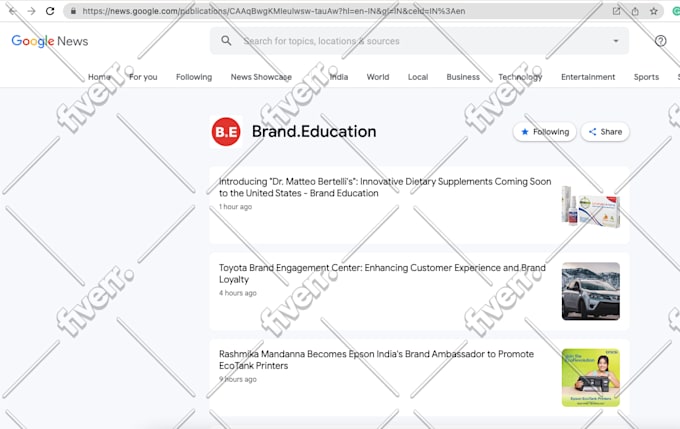Open the Rashmika Mandanna Epson India article
This screenshot has width=680, height=429.
click(376, 360)
